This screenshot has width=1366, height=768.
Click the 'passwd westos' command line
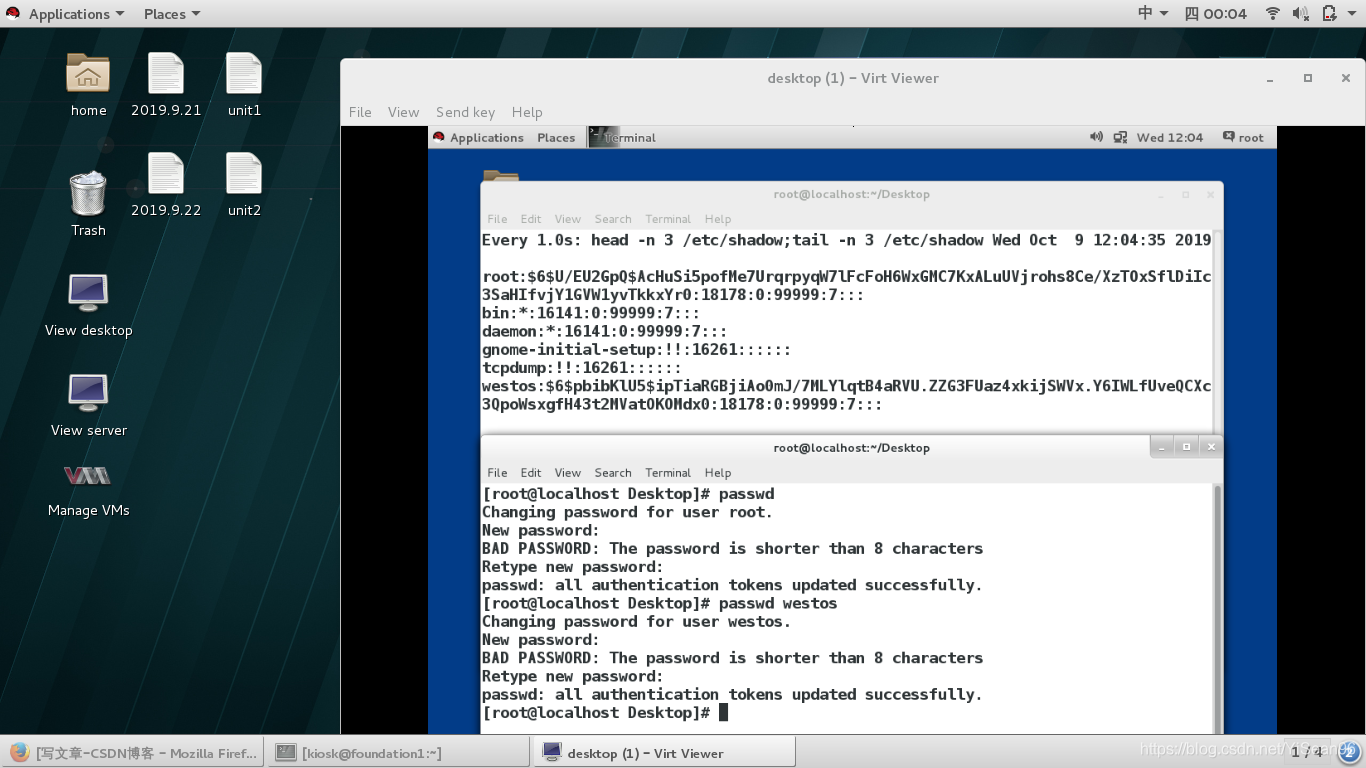click(x=660, y=603)
